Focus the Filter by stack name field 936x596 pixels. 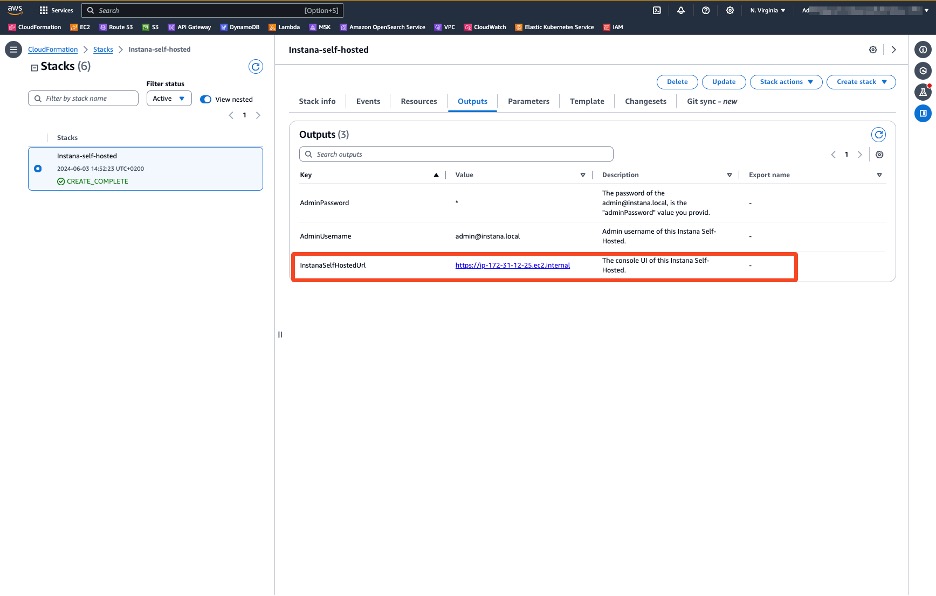(84, 99)
